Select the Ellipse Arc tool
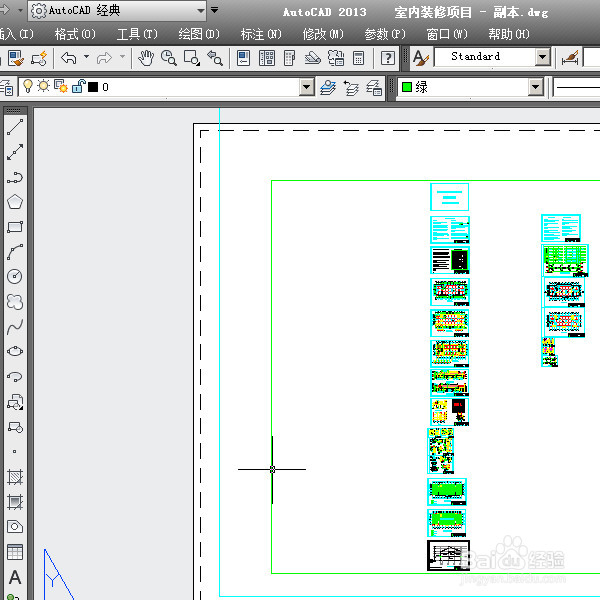This screenshot has height=600, width=600. pyautogui.click(x=15, y=377)
